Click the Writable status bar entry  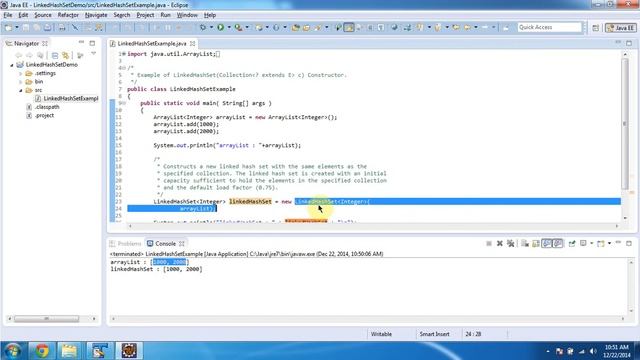[x=381, y=334]
